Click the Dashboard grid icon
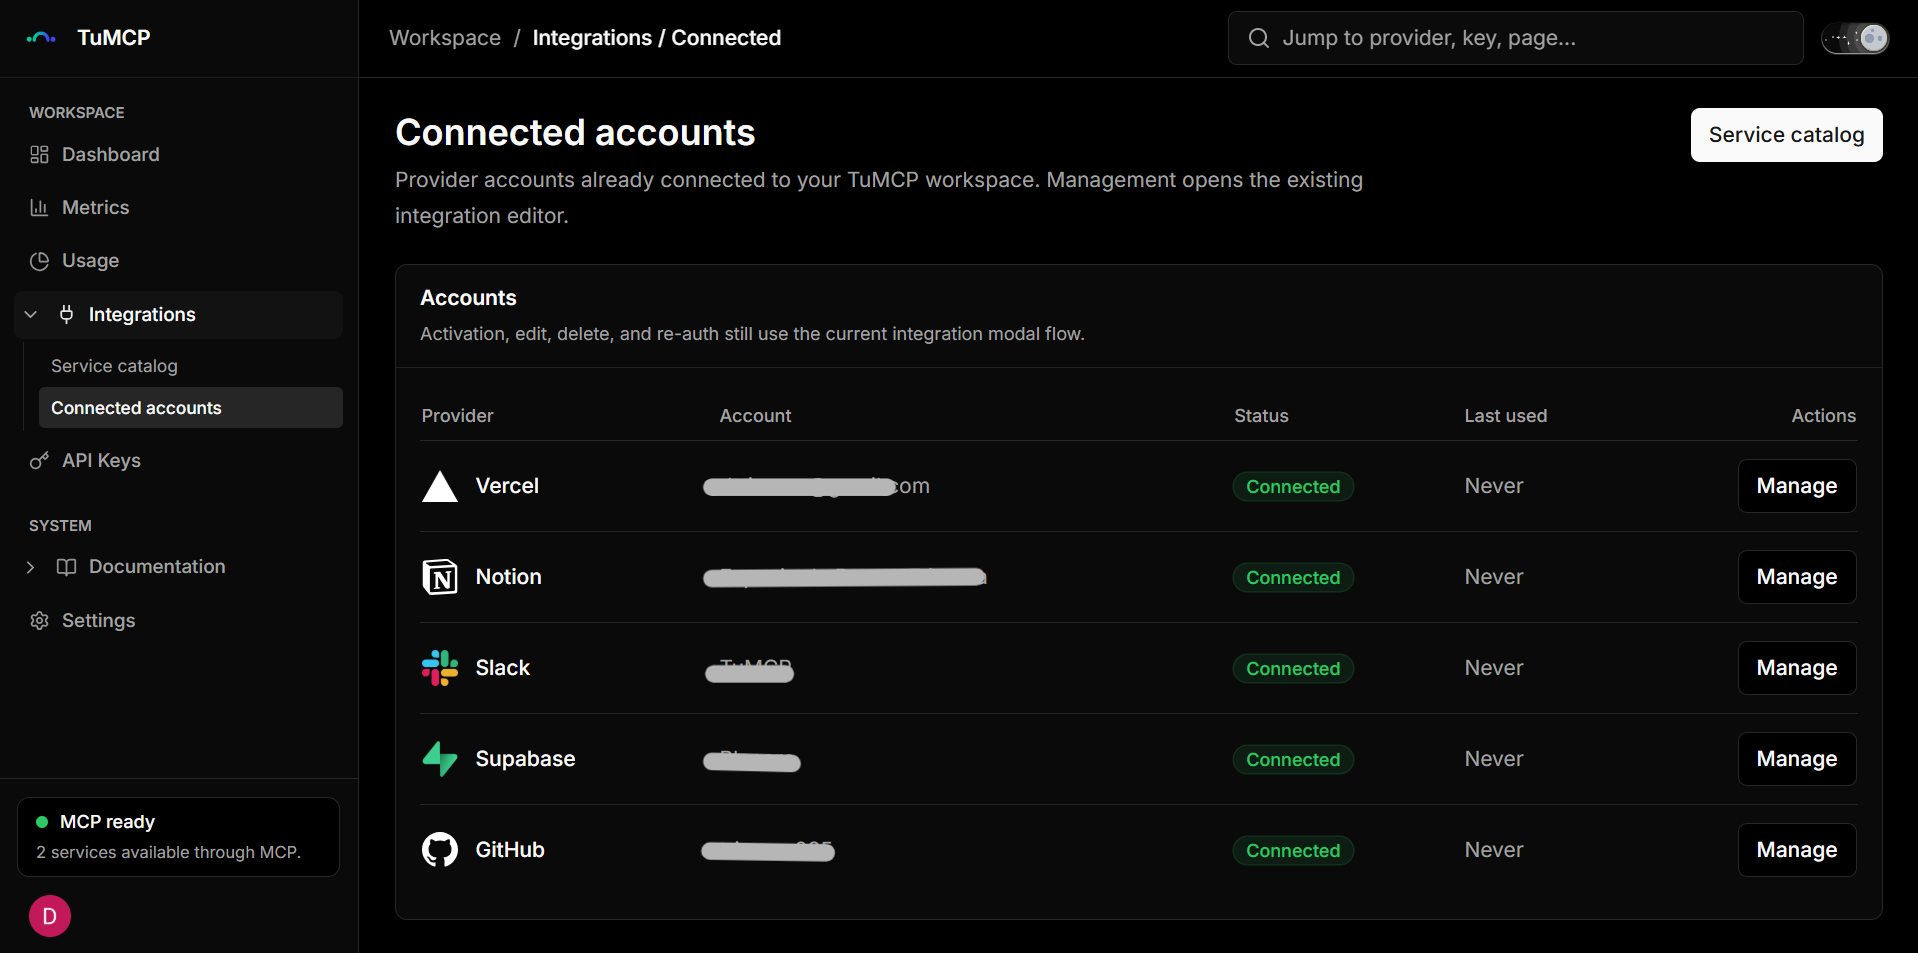 click(x=39, y=154)
